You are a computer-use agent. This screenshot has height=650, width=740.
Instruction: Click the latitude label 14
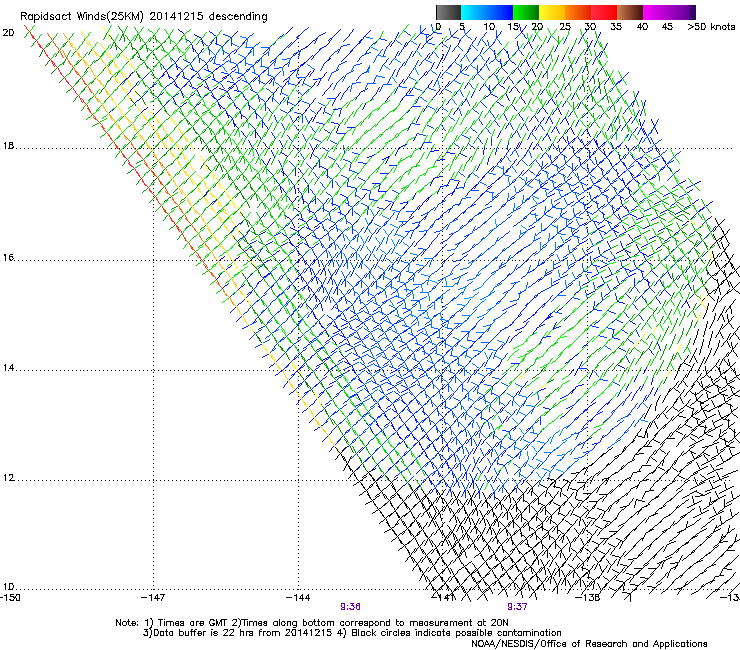[x=8, y=368]
